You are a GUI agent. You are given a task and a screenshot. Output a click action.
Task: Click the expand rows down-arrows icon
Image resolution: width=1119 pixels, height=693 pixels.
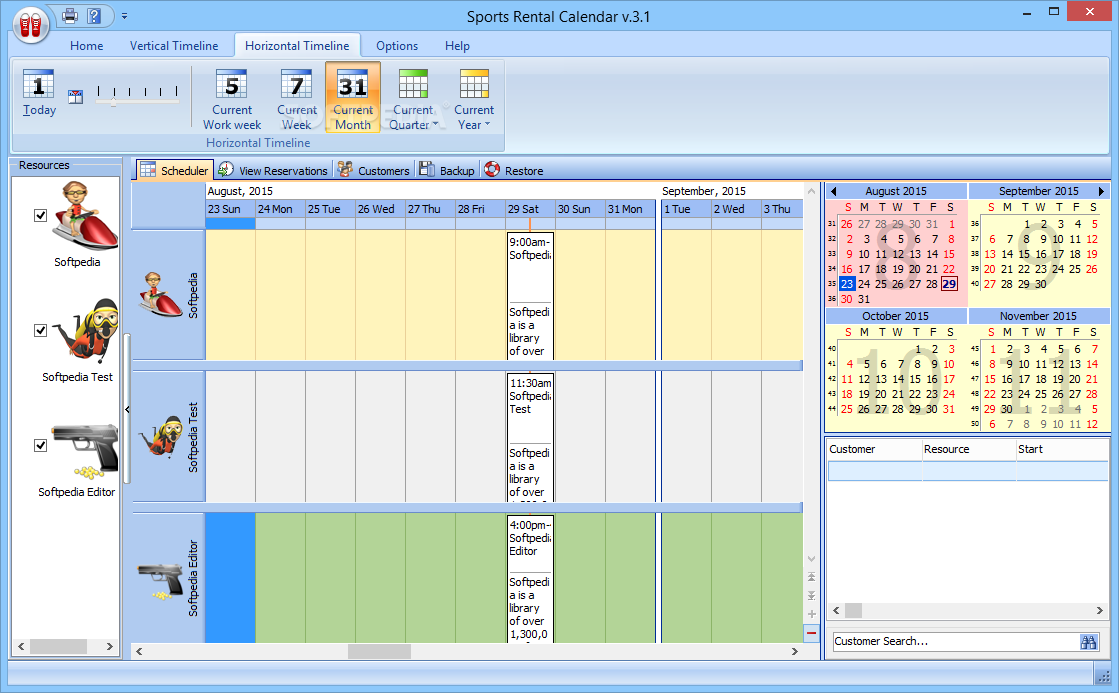pos(811,595)
